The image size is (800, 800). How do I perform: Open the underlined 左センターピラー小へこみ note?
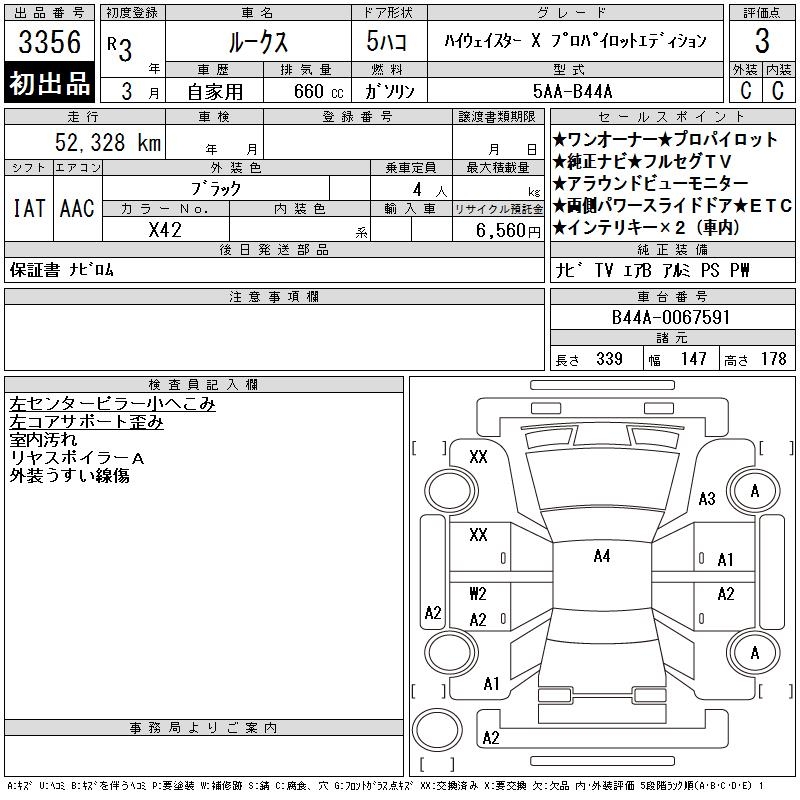(x=112, y=404)
